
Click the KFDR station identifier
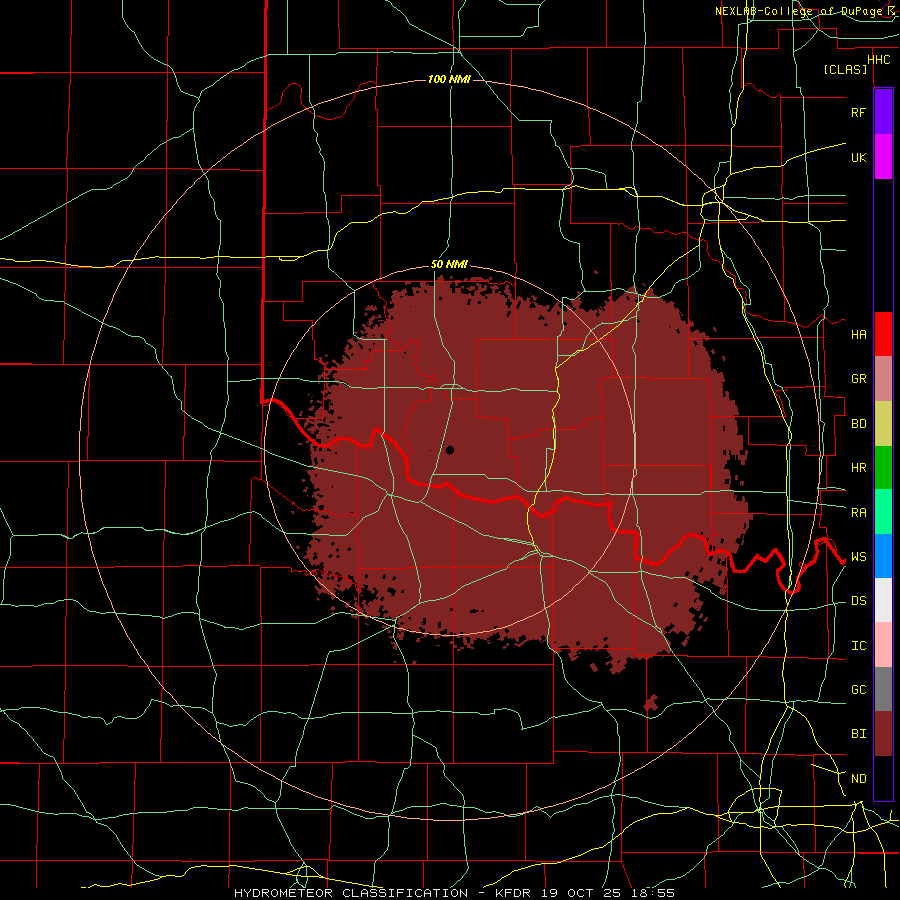tap(515, 893)
